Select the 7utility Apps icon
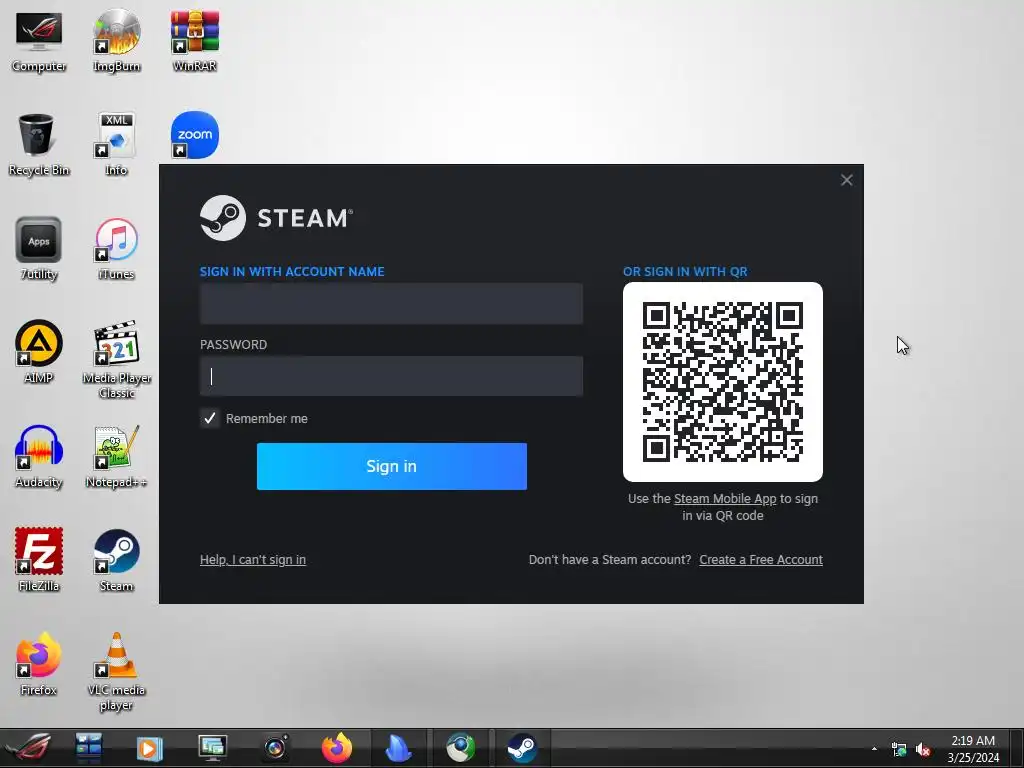 tap(39, 248)
